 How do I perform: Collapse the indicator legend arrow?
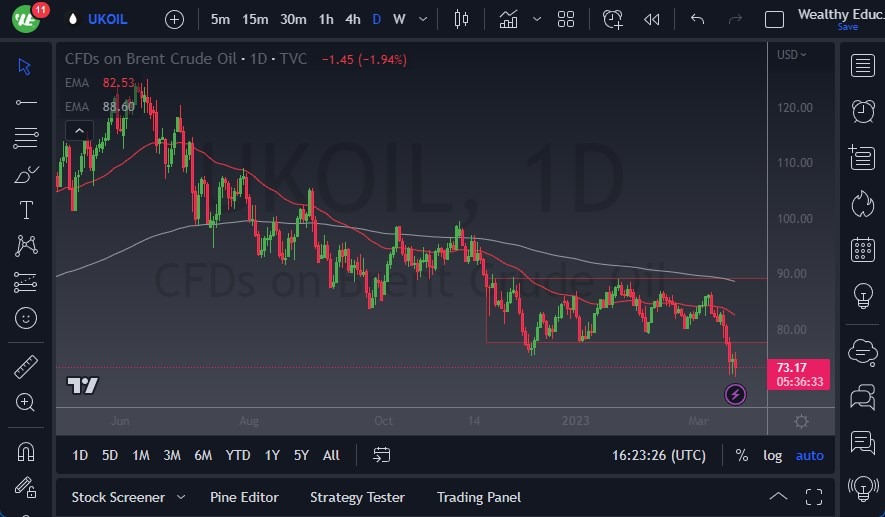[x=78, y=130]
